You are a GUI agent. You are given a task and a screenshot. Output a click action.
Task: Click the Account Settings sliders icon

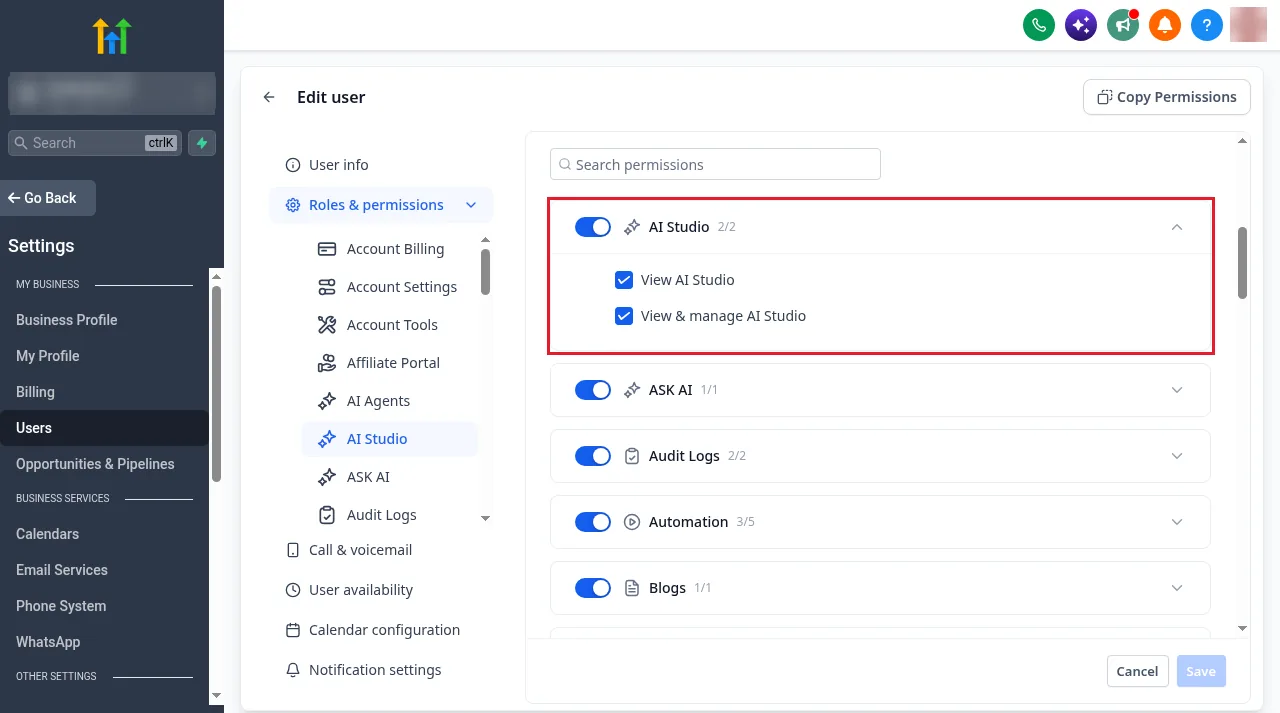[327, 287]
